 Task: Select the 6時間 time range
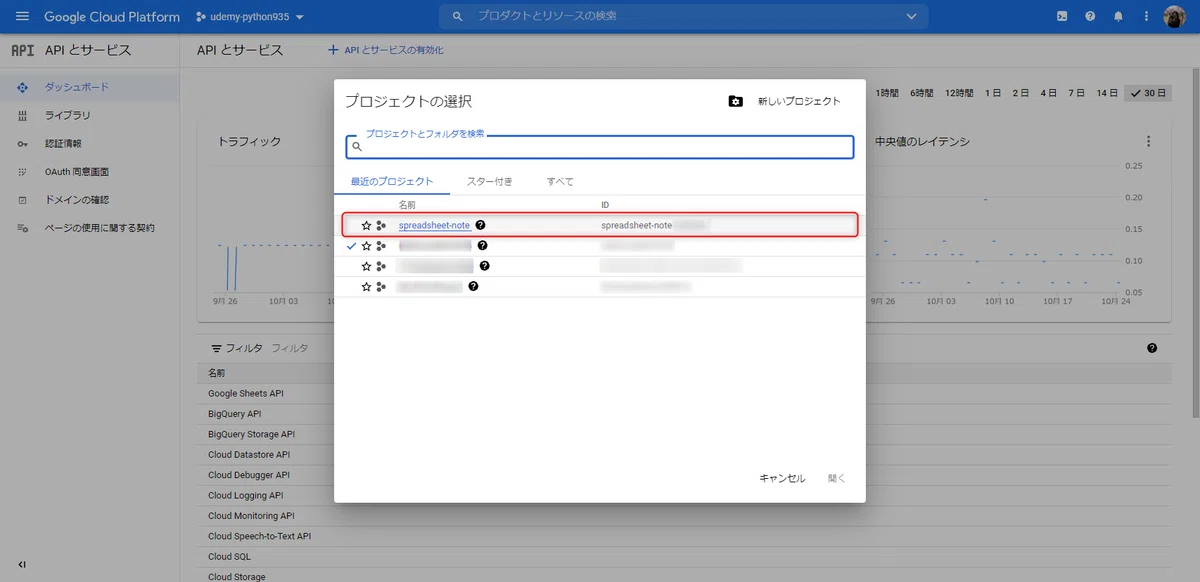[x=921, y=93]
